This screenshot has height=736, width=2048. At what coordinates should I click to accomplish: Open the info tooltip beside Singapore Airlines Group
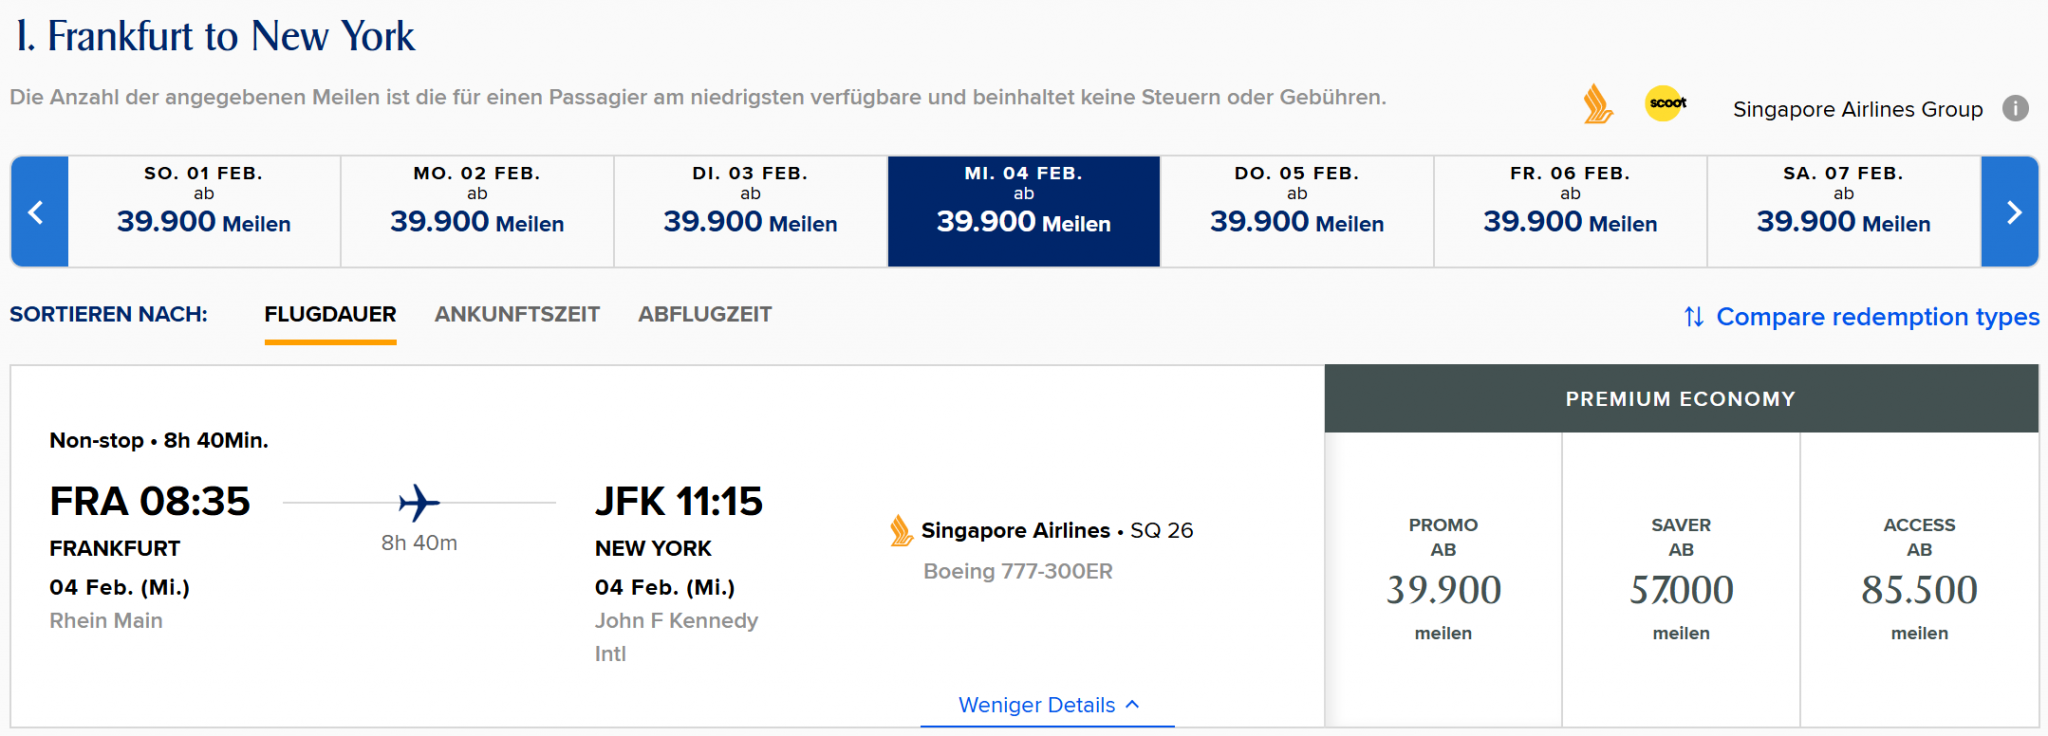point(2017,109)
